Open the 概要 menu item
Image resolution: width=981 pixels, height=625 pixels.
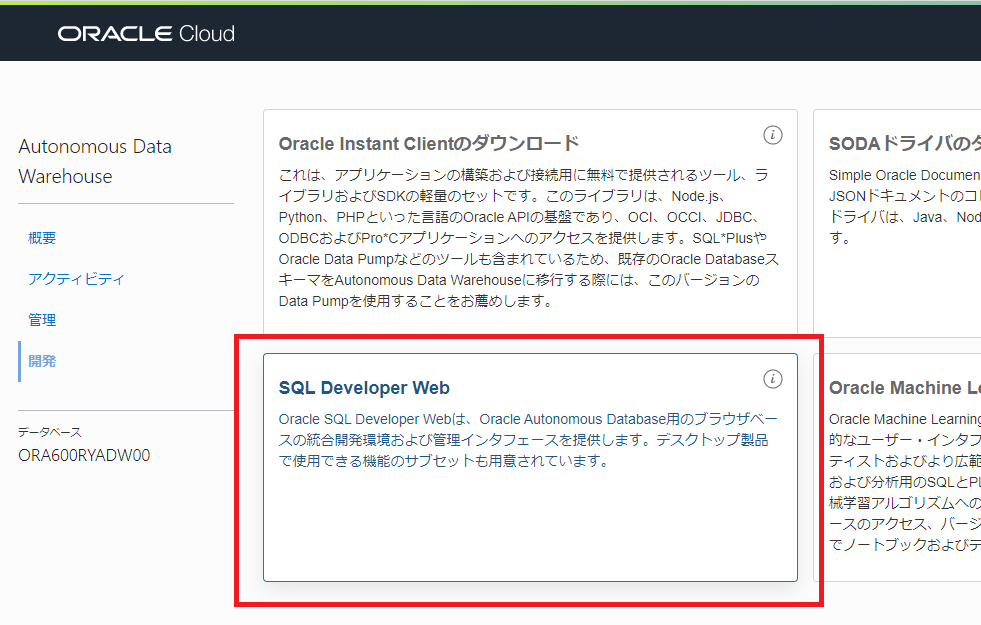click(x=42, y=238)
